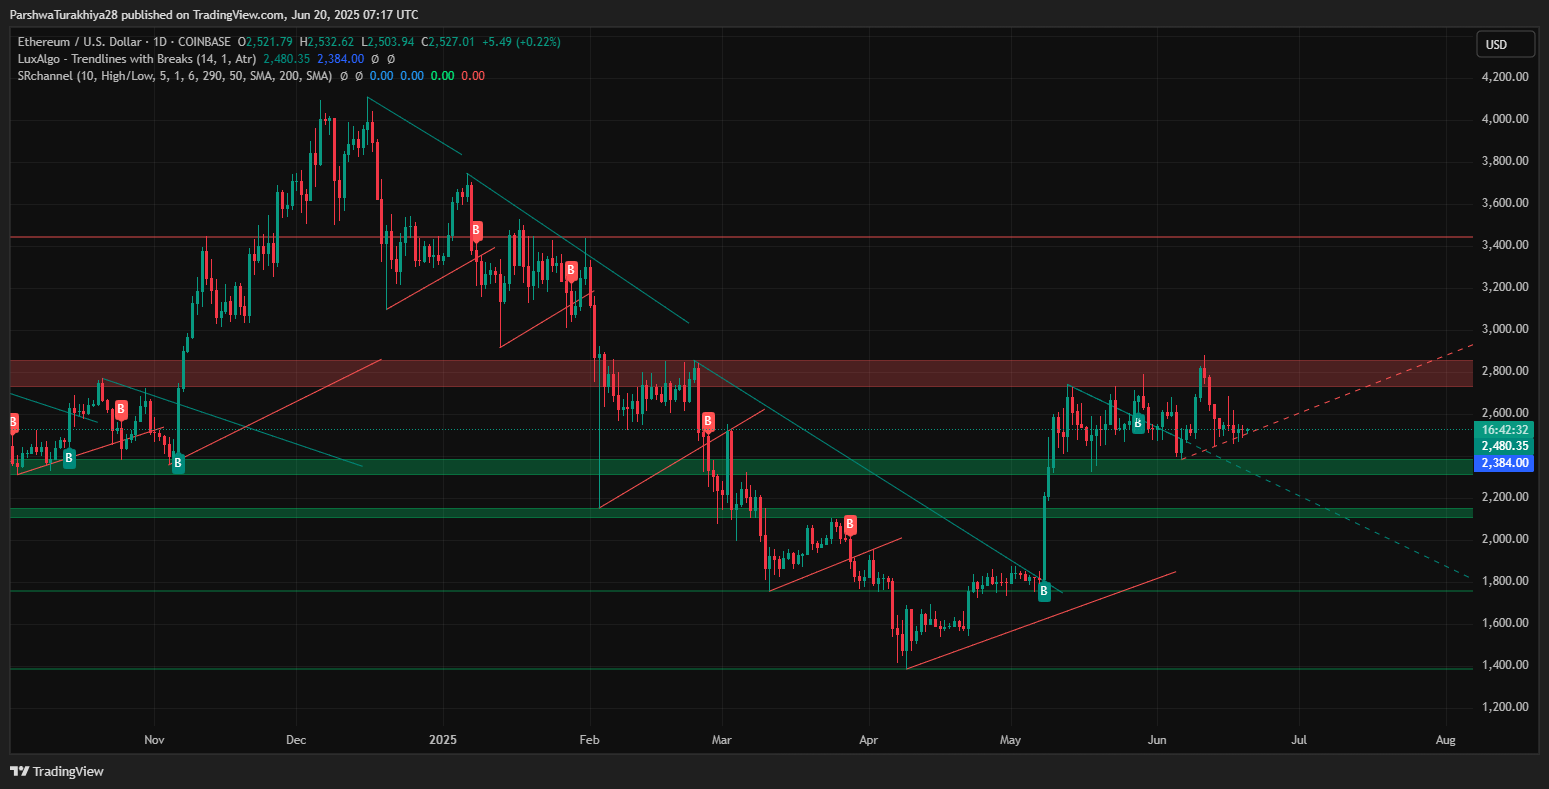The height and width of the screenshot is (789, 1549).
Task: Click the Jun label on time axis
Action: pyautogui.click(x=1157, y=741)
